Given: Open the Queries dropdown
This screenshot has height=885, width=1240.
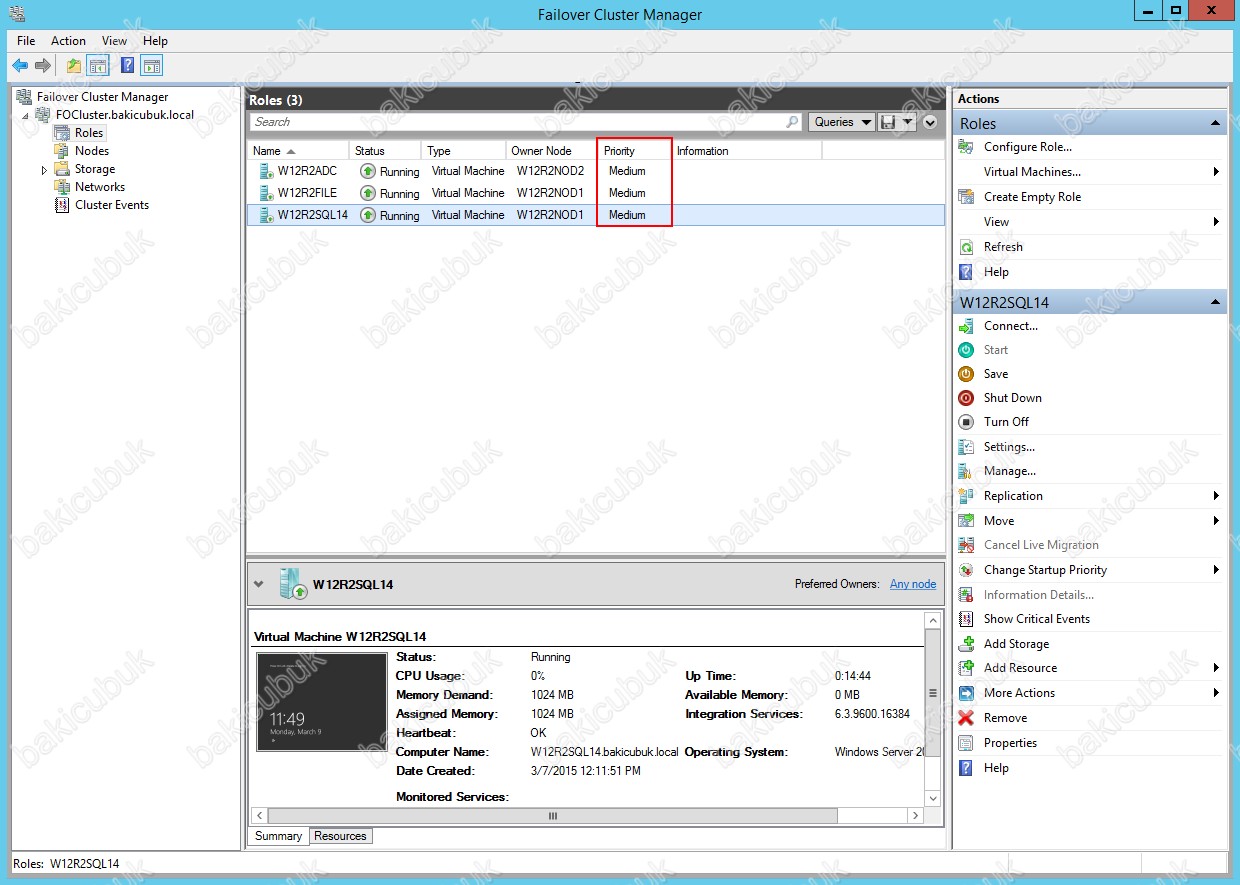Looking at the screenshot, I should [841, 122].
